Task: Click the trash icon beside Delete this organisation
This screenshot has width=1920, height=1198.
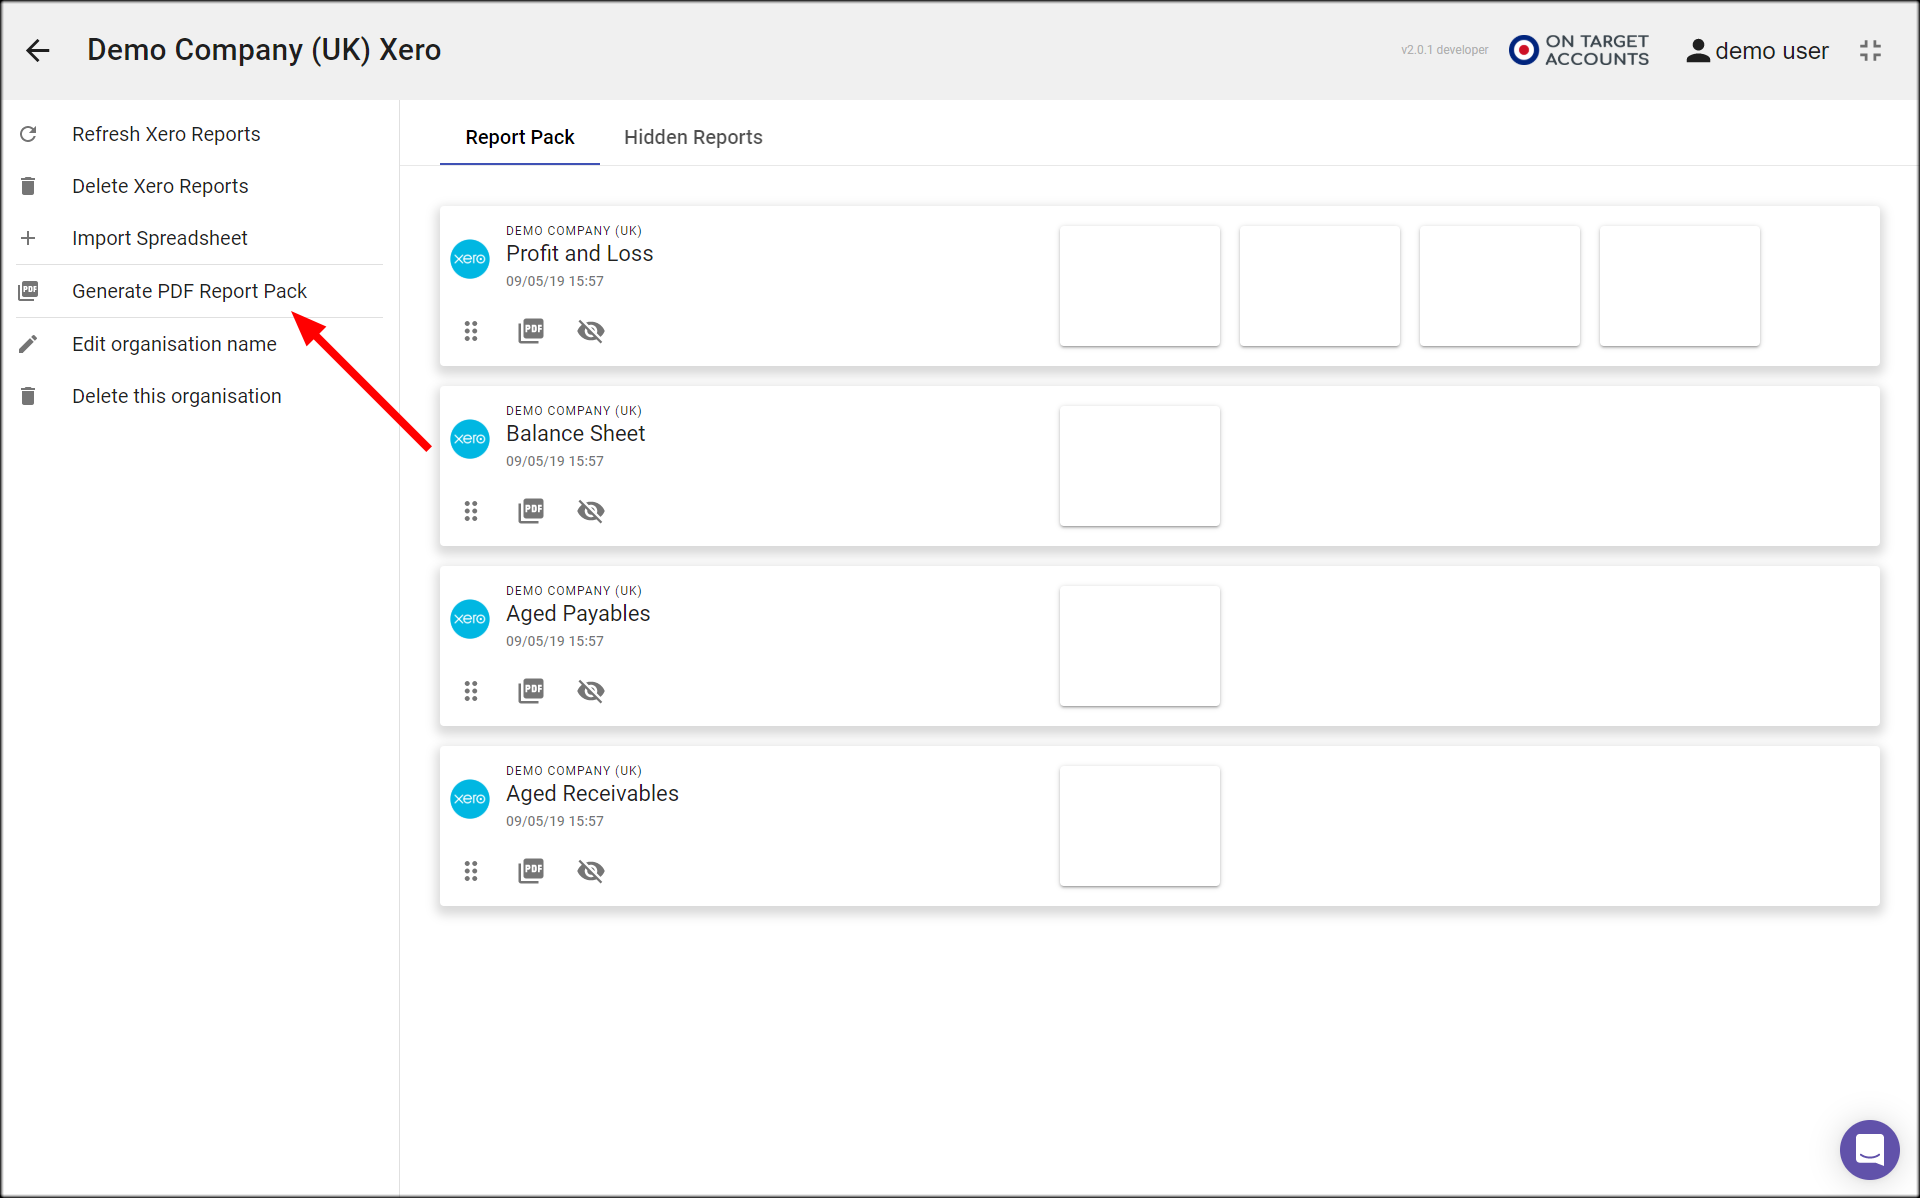Action: click(28, 396)
